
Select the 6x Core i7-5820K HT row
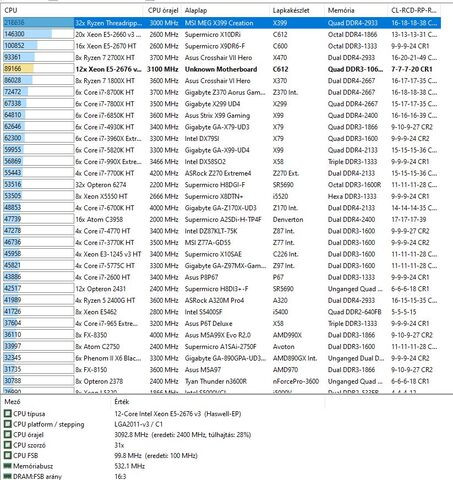pos(222,150)
